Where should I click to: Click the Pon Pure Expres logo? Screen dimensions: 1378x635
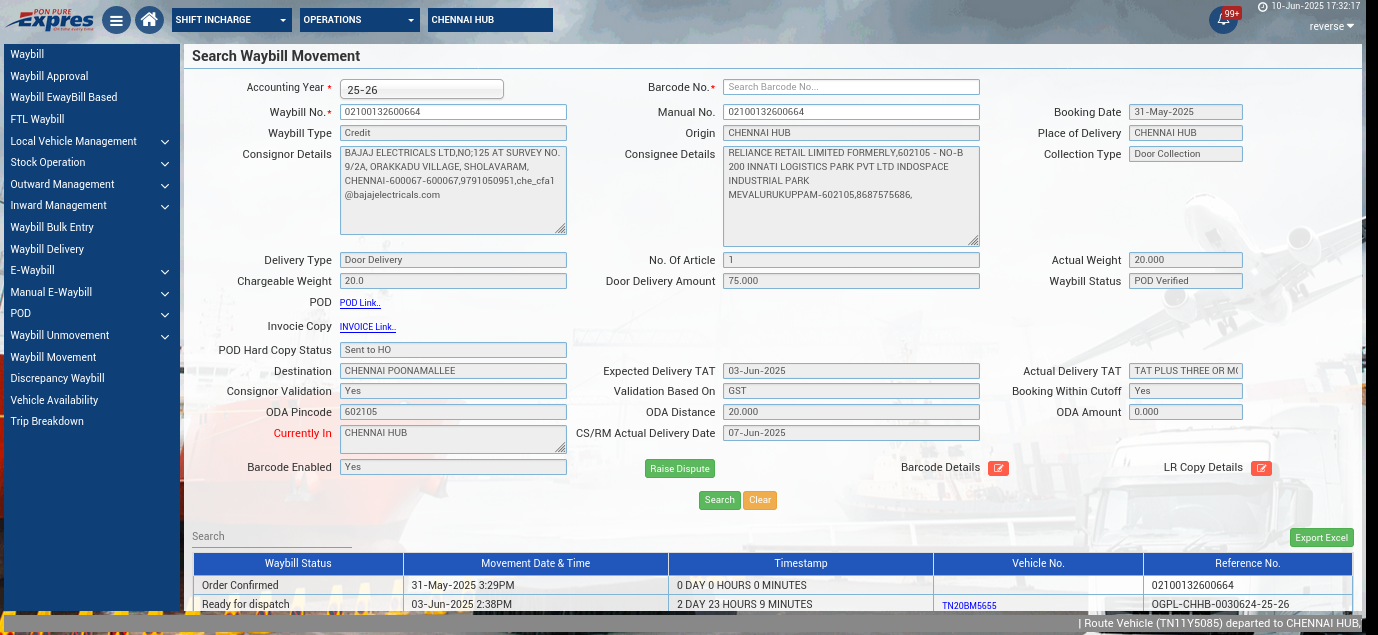pyautogui.click(x=50, y=19)
